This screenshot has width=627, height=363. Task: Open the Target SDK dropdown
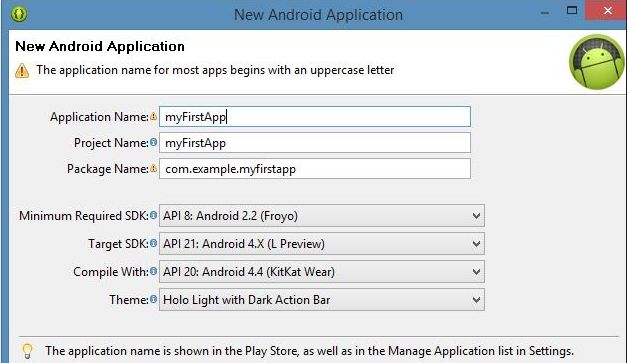(322, 244)
